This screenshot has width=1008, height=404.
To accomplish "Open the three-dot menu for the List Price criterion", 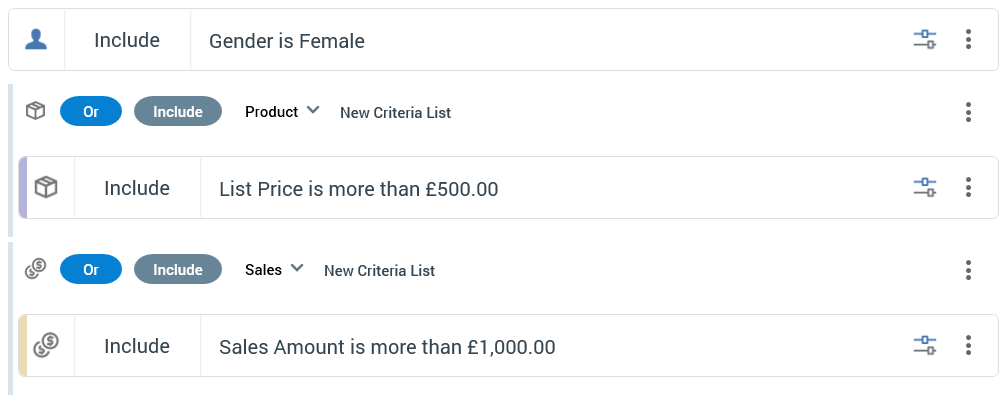I will [968, 188].
